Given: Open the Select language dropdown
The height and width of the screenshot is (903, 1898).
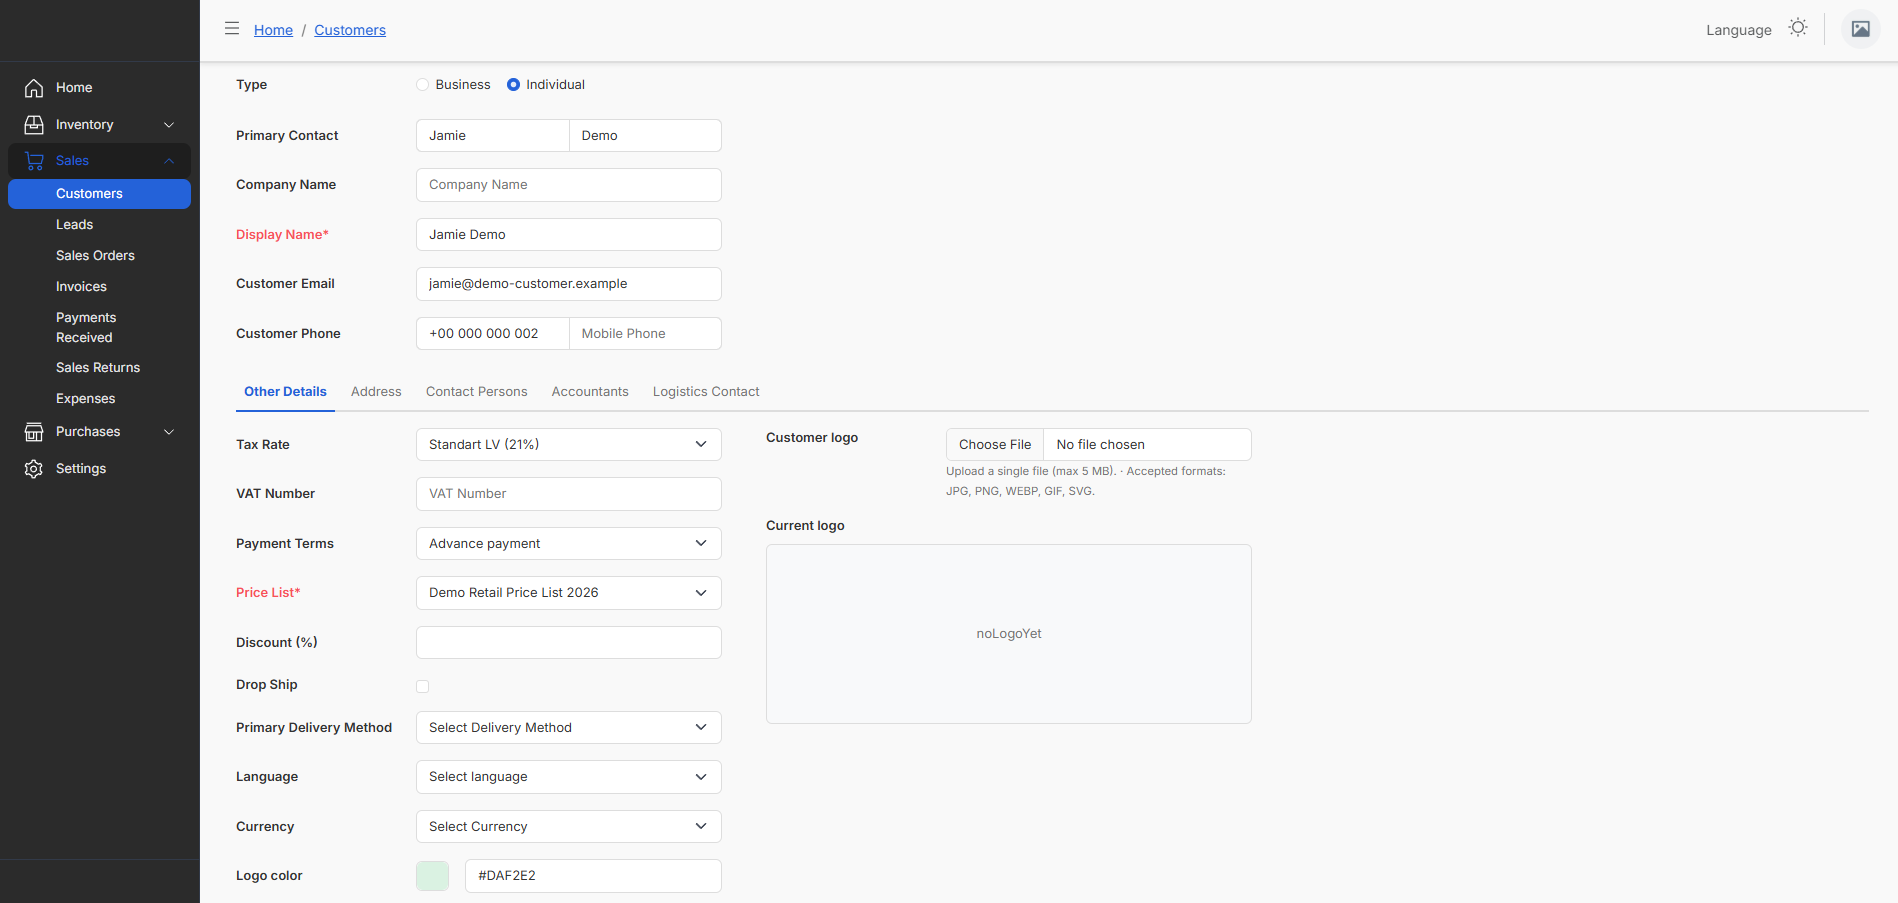Looking at the screenshot, I should pyautogui.click(x=569, y=777).
